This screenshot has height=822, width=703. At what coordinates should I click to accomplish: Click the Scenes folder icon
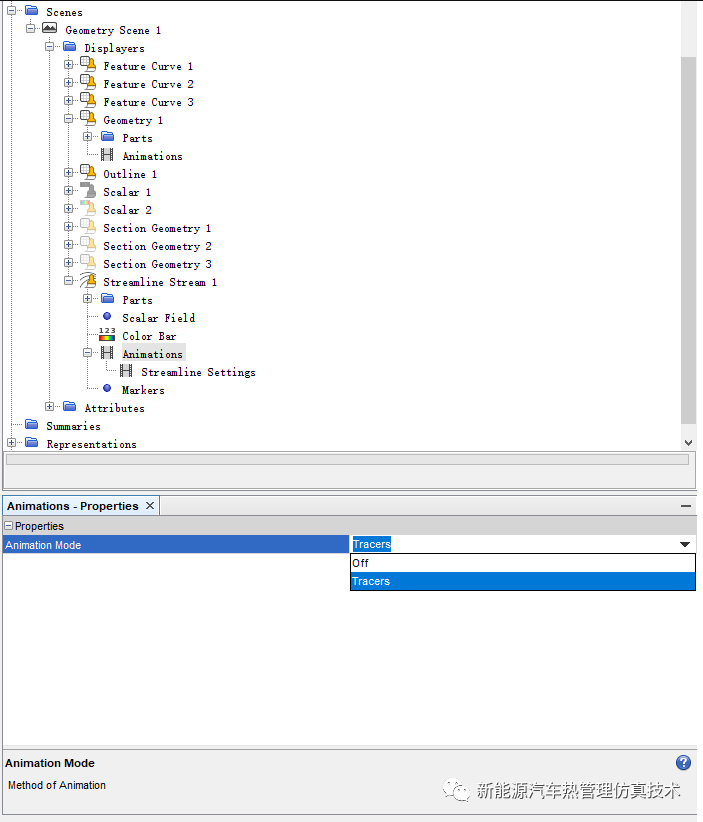pos(31,10)
